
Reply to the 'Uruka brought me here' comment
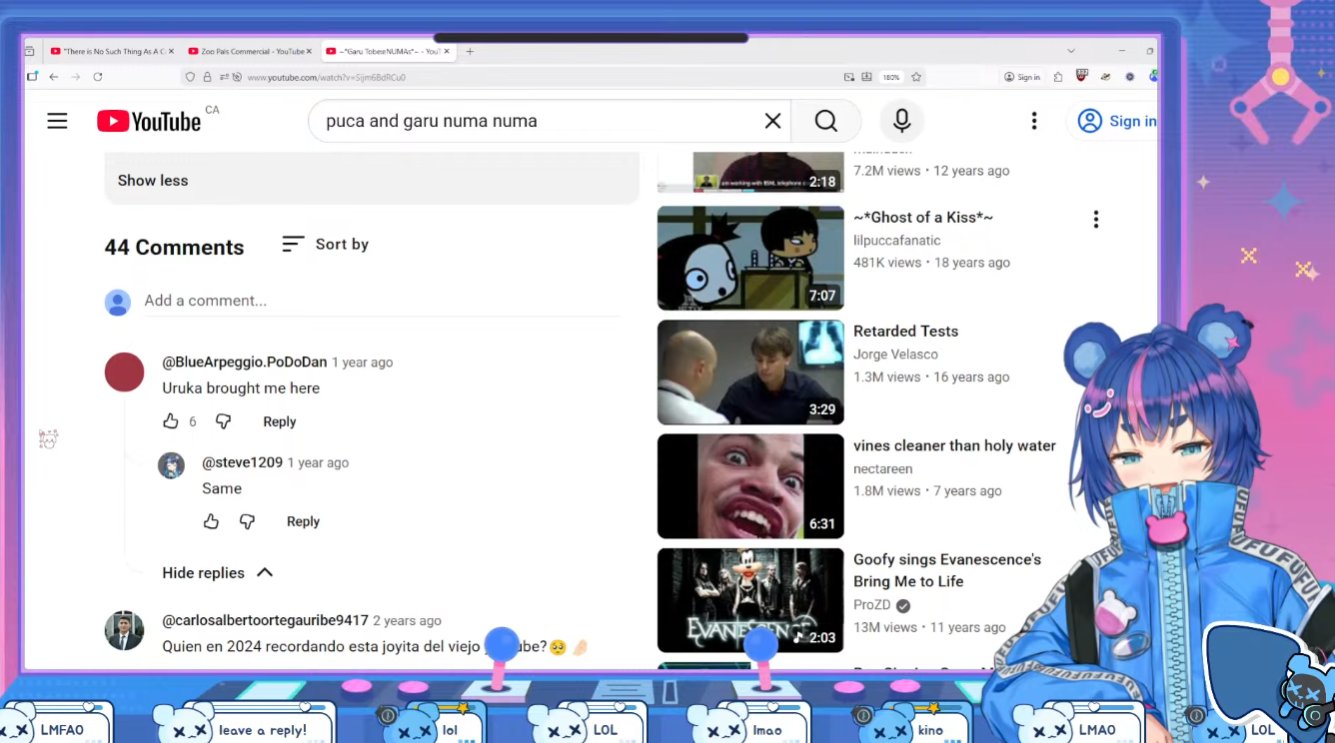pyautogui.click(x=279, y=422)
